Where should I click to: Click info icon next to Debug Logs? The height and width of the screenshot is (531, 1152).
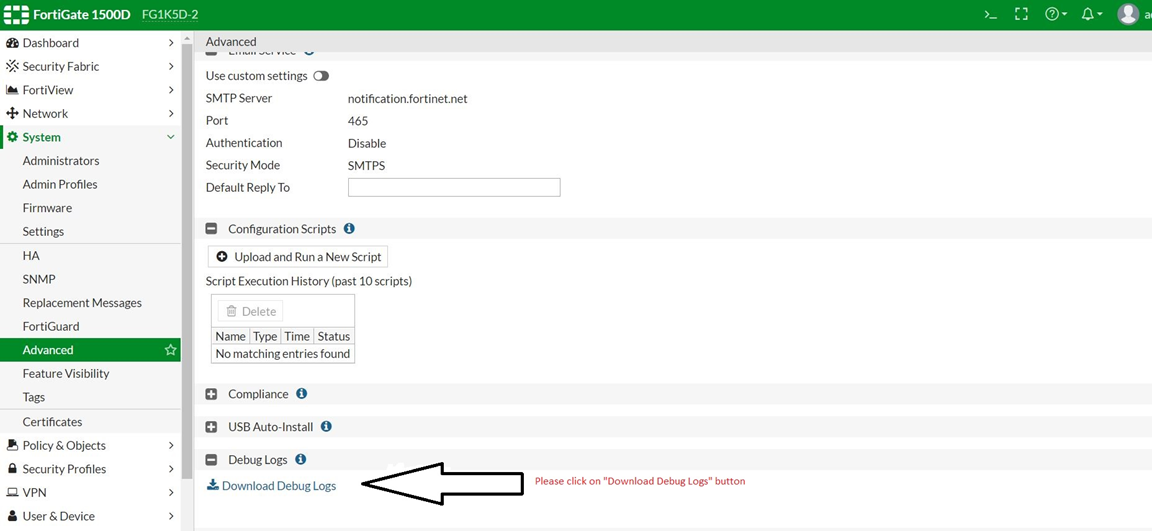tap(300, 460)
